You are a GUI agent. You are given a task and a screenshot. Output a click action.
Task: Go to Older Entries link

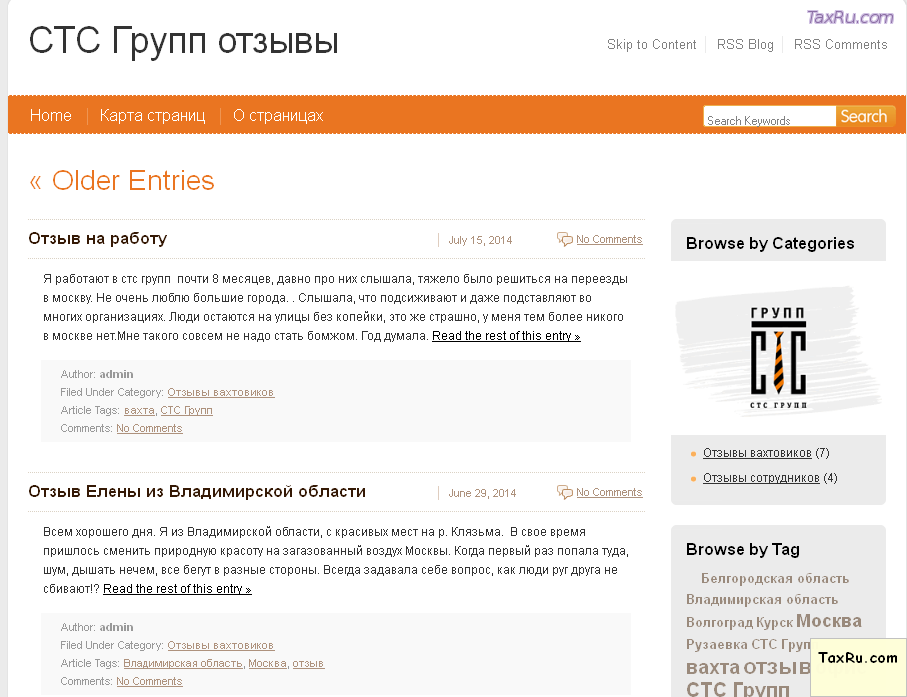tap(122, 181)
